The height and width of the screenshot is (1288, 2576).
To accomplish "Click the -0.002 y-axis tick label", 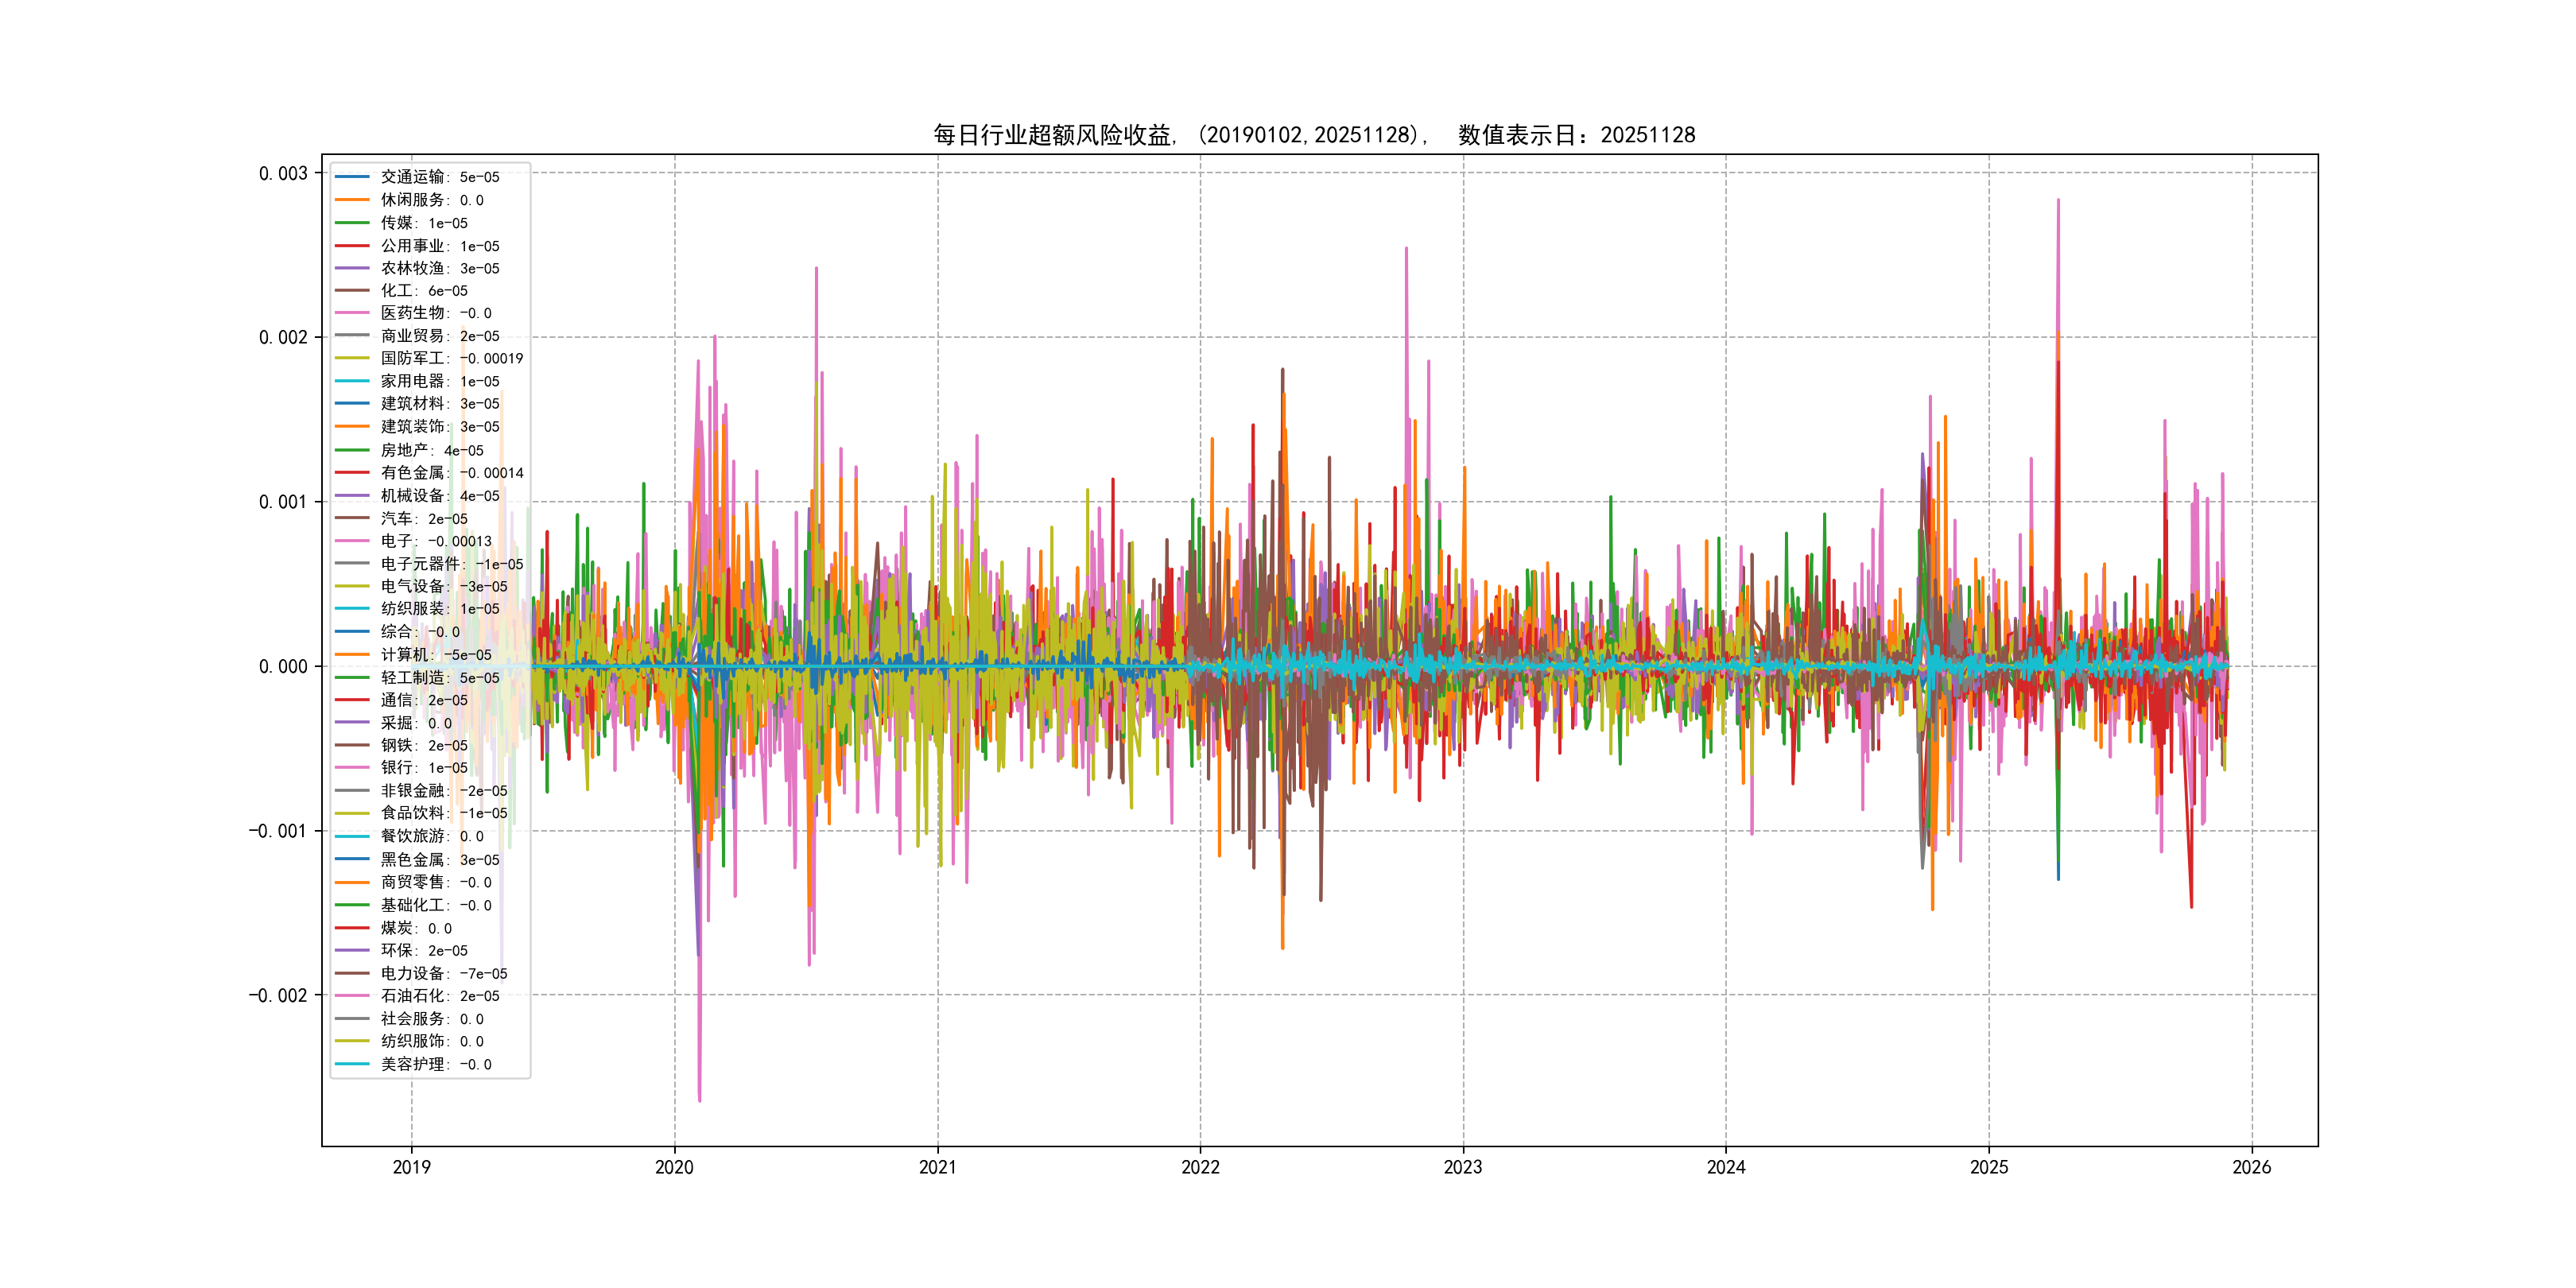I will pyautogui.click(x=278, y=995).
